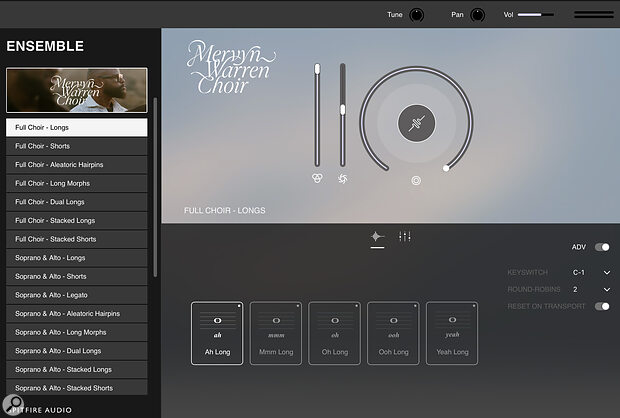Select Full Choir - Stacked Shorts
The width and height of the screenshot is (620, 418).
[77, 239]
